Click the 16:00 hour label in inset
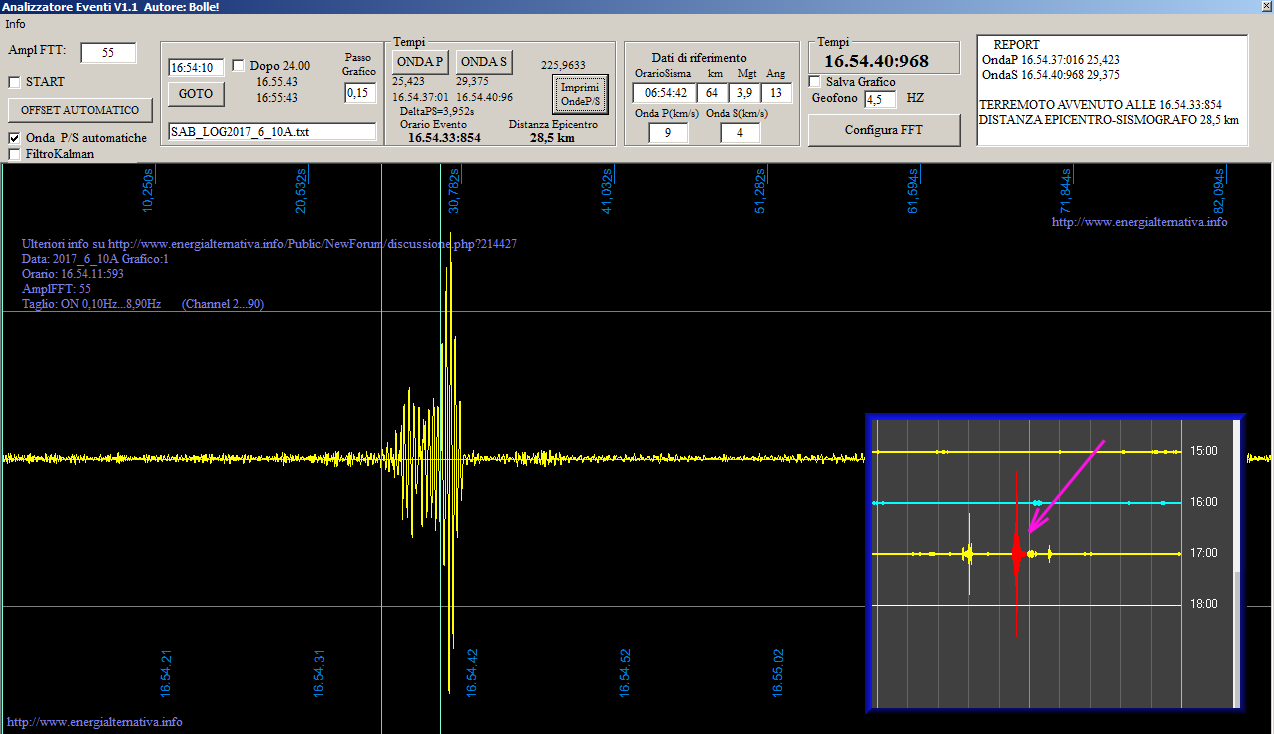The width and height of the screenshot is (1274, 734). pos(1204,502)
